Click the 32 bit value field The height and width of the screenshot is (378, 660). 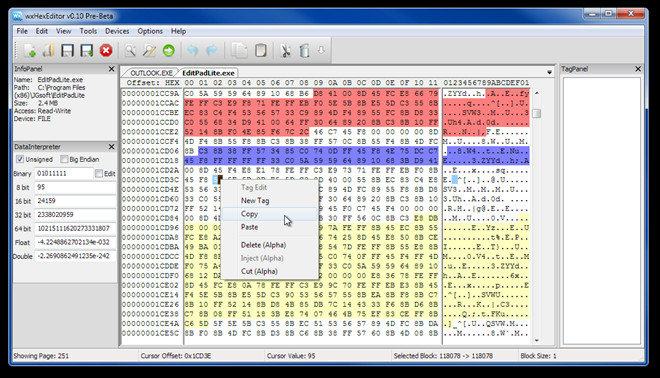click(x=75, y=215)
